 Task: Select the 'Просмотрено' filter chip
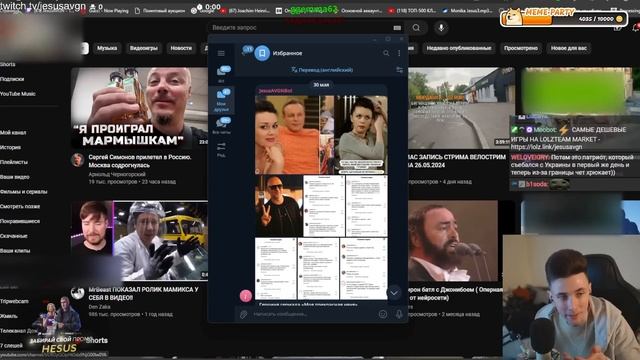tap(521, 48)
